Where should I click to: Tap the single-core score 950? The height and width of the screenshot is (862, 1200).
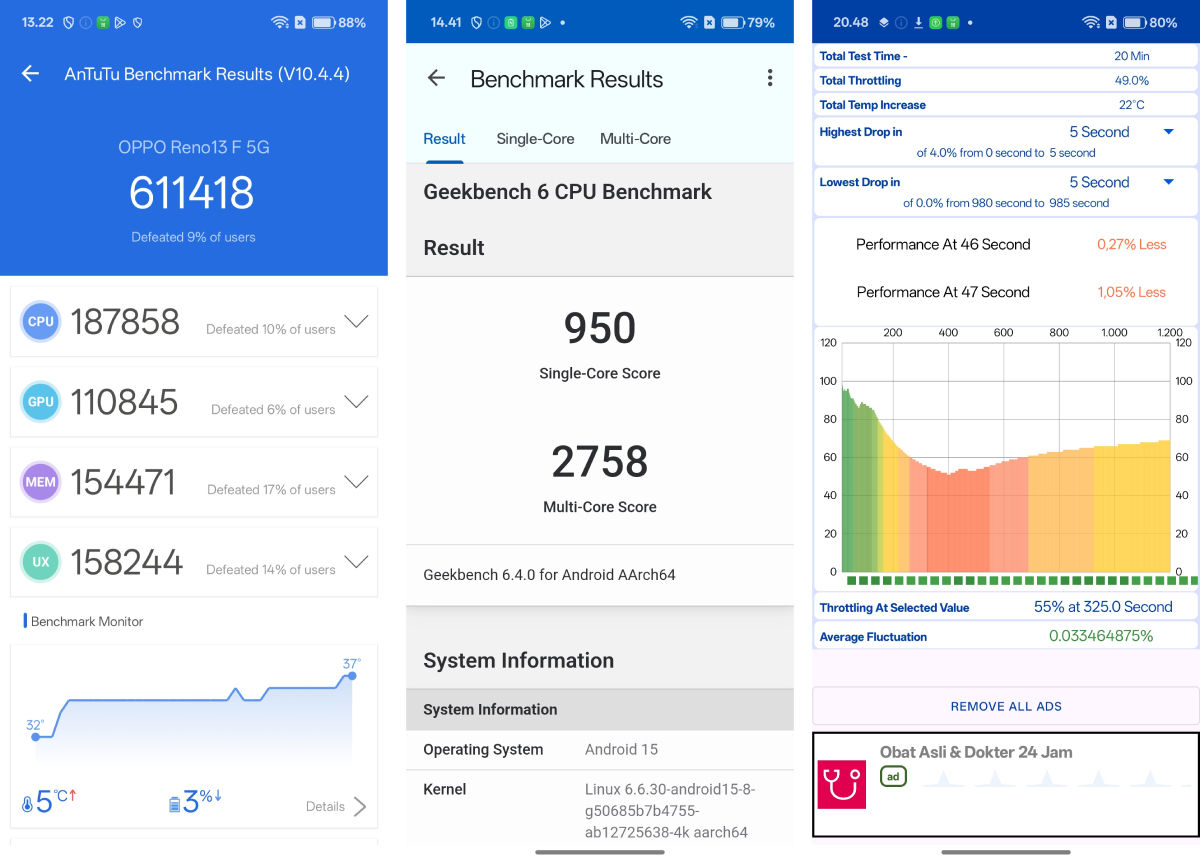click(x=600, y=328)
